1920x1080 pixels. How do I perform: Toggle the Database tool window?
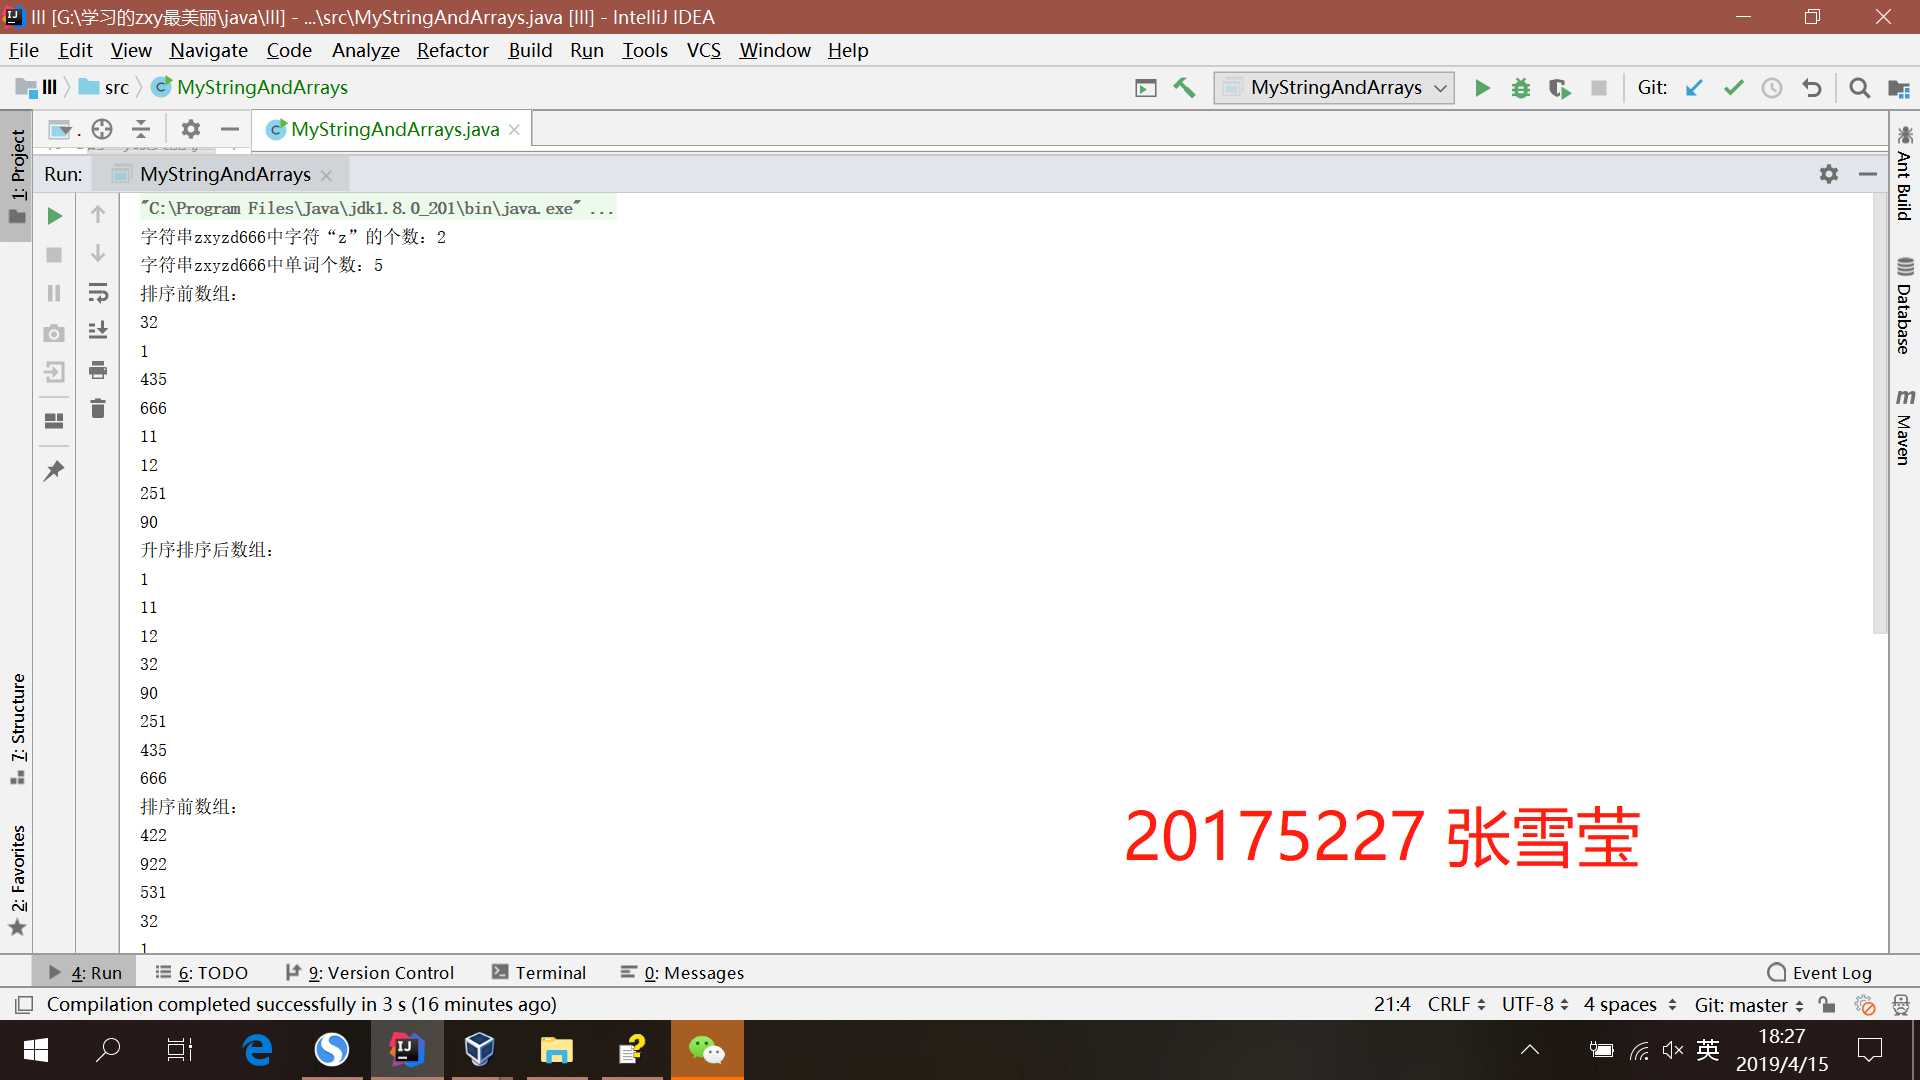(x=1904, y=306)
